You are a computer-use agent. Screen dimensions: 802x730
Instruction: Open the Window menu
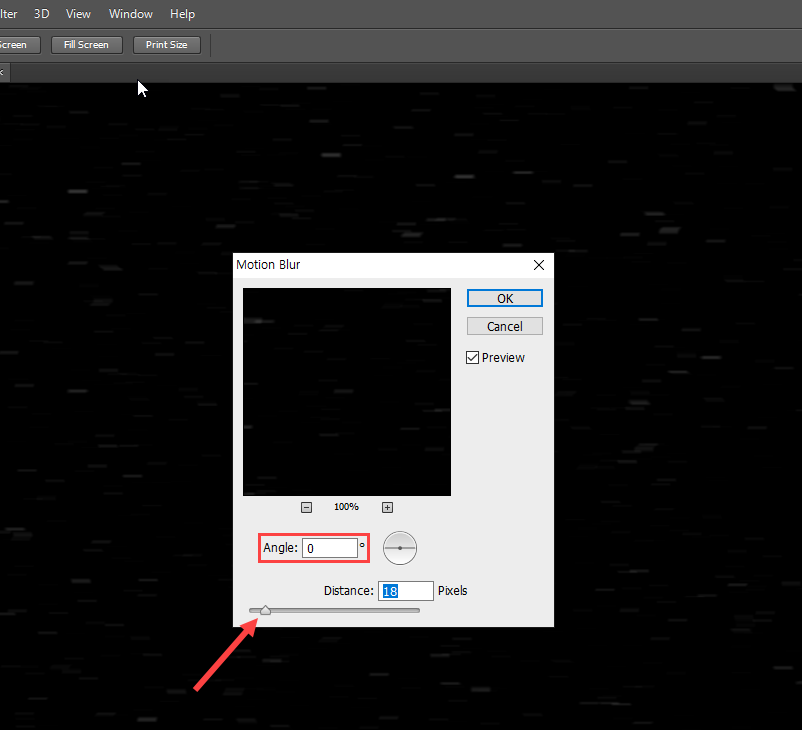[130, 14]
